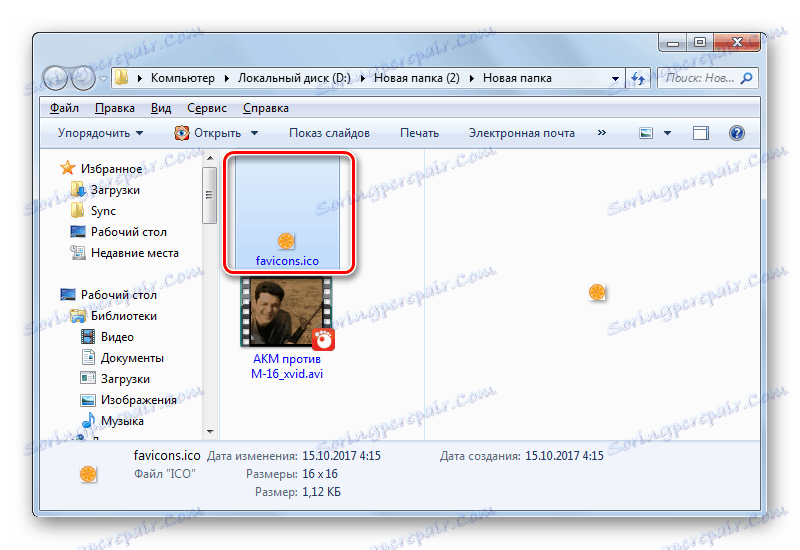Select Новая папка (2) breadcrumb
Image resolution: width=800 pixels, height=550 pixels.
pos(417,78)
